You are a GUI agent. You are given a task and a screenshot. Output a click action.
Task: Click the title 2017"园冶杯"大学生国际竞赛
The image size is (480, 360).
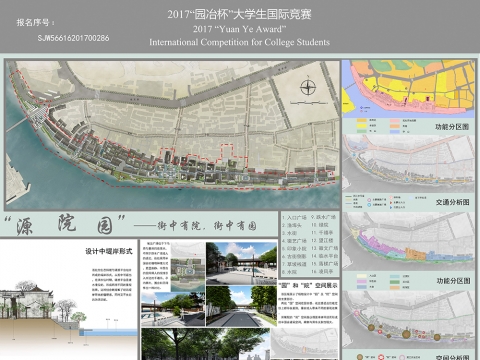tap(239, 14)
